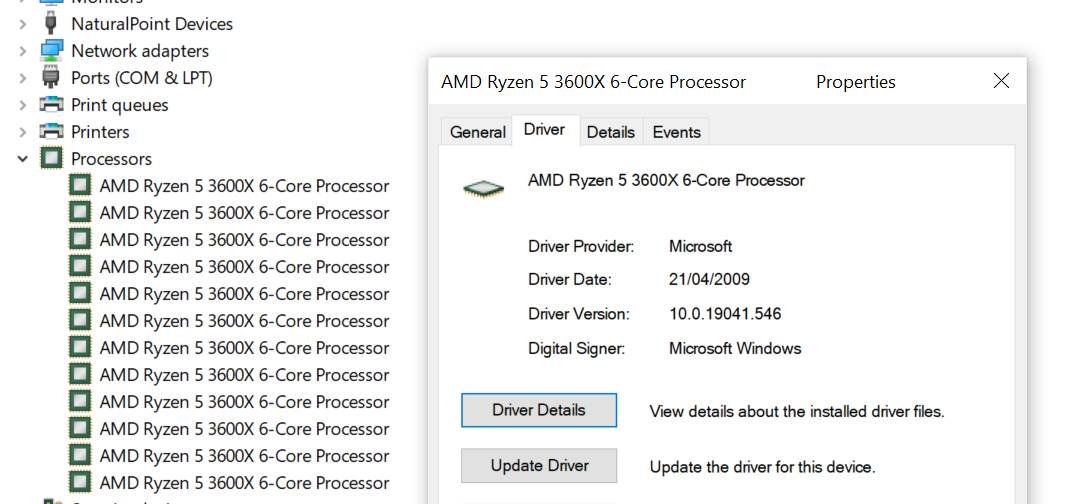Image resolution: width=1077 pixels, height=504 pixels.
Task: Click the Driver Details button
Action: click(539, 410)
